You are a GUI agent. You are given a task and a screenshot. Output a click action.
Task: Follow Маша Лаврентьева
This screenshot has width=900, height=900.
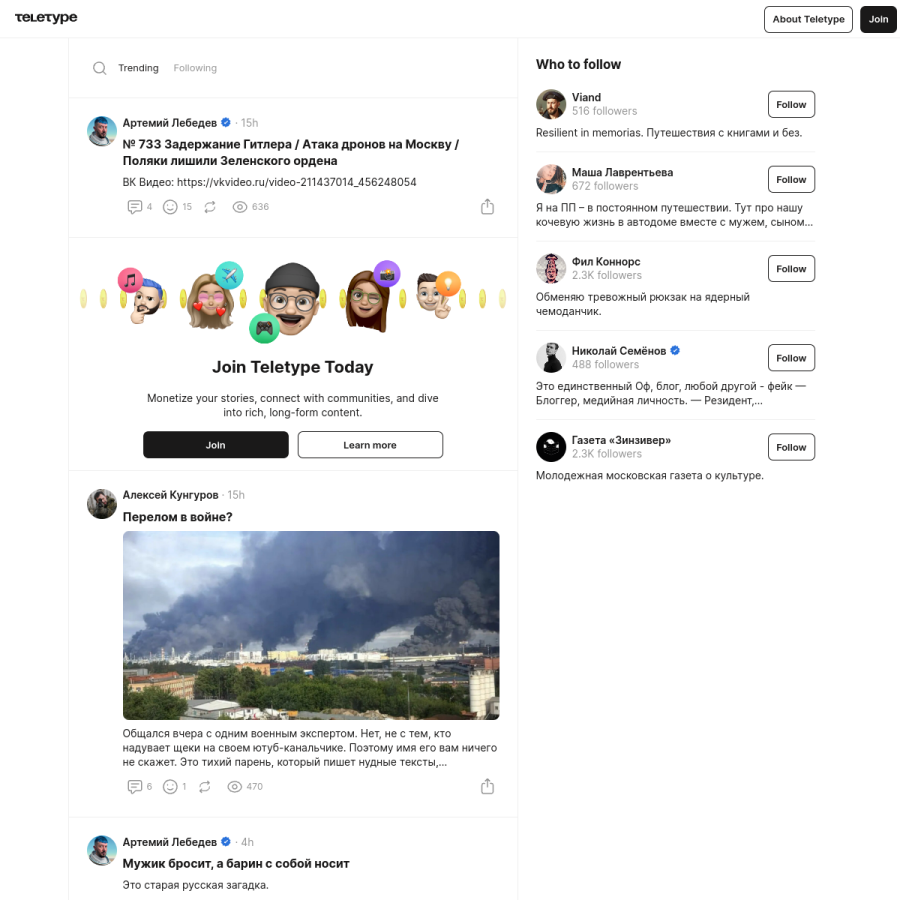[x=791, y=180]
